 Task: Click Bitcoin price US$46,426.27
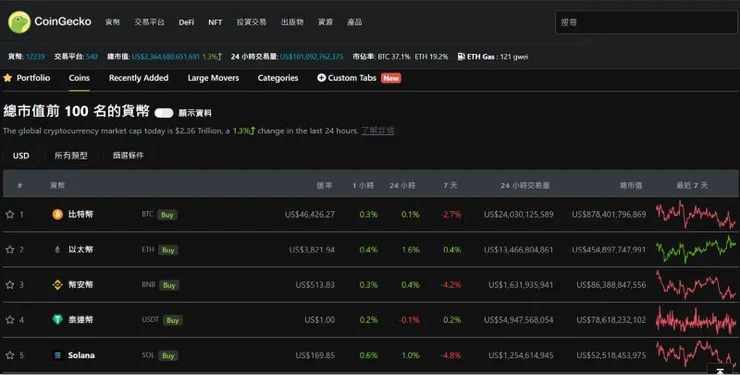[x=310, y=215]
